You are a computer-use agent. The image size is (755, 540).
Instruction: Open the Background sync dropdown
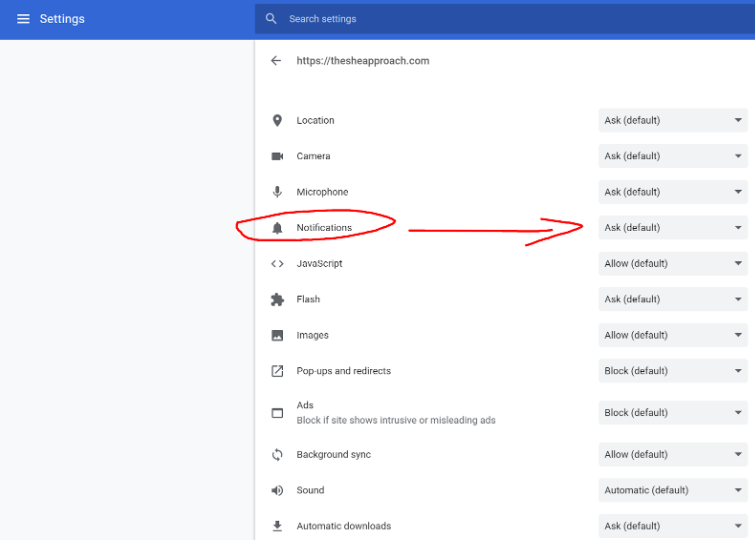pos(673,454)
